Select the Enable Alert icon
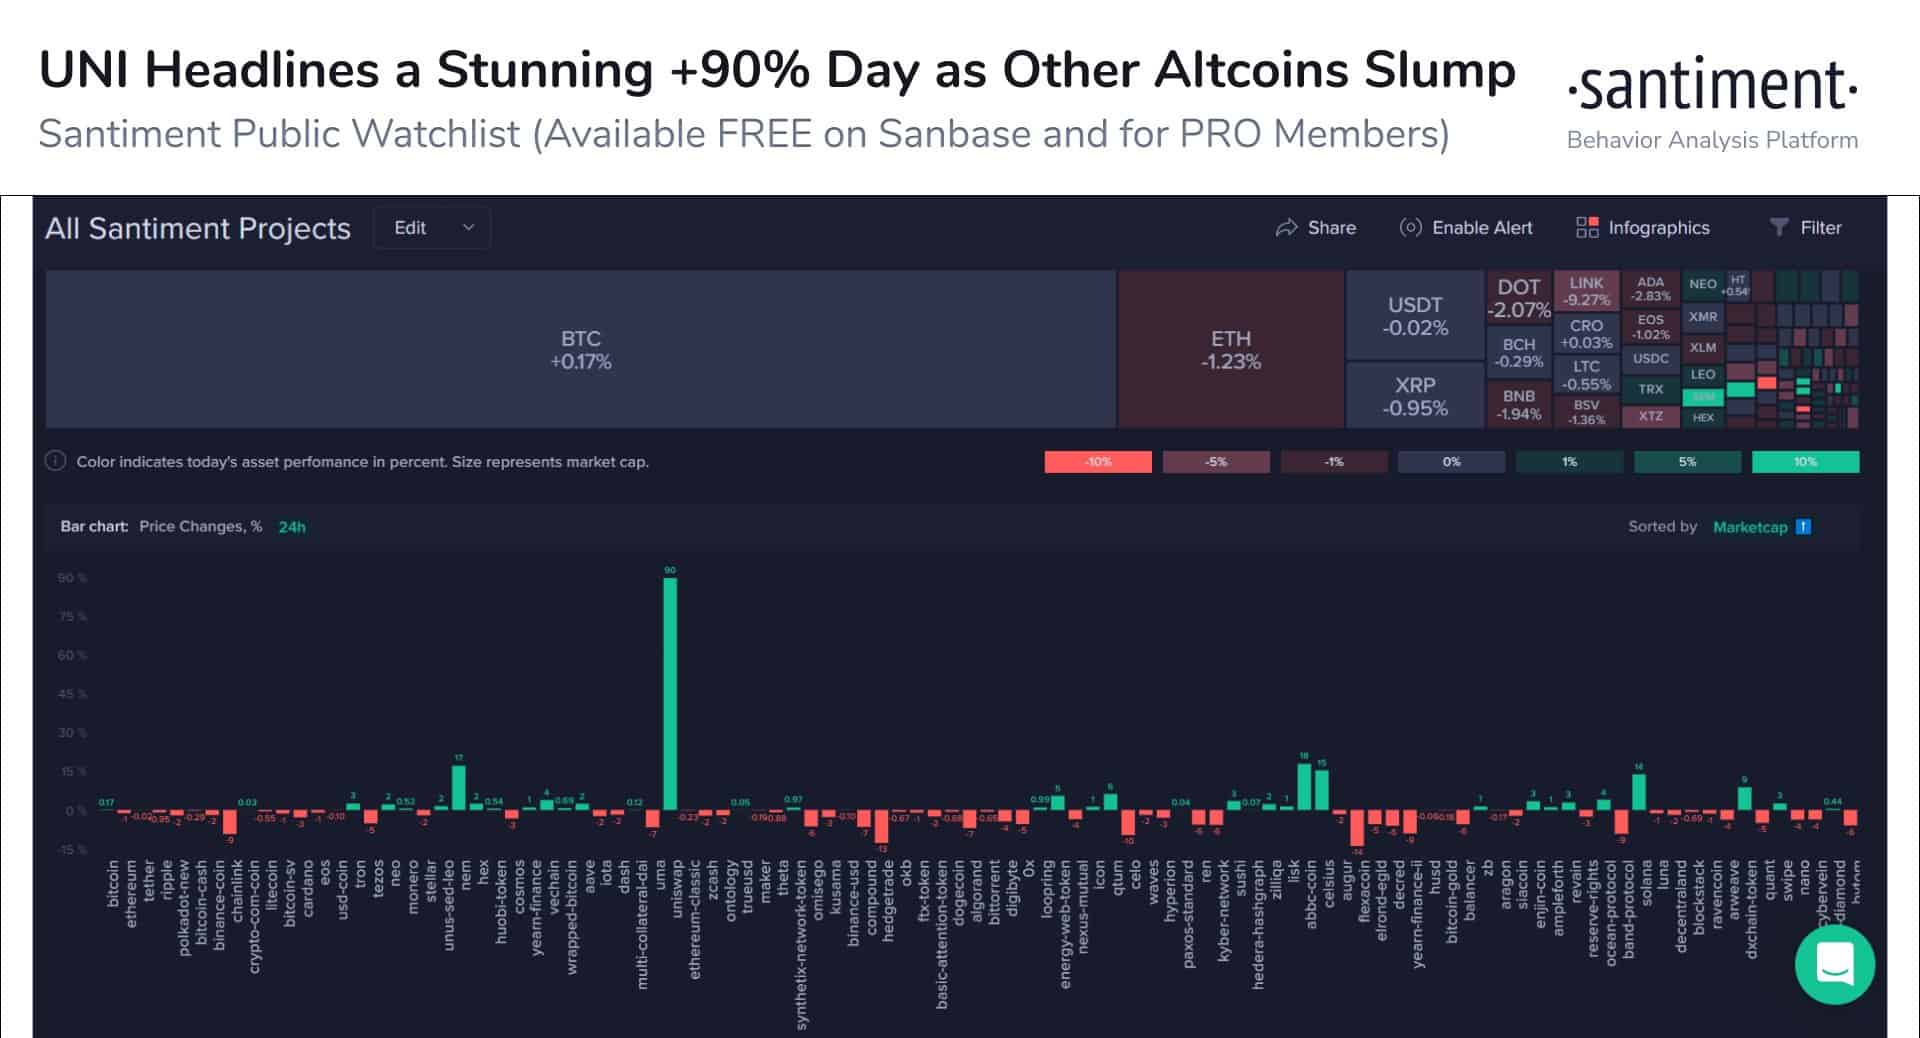The width and height of the screenshot is (1920, 1038). pyautogui.click(x=1410, y=227)
